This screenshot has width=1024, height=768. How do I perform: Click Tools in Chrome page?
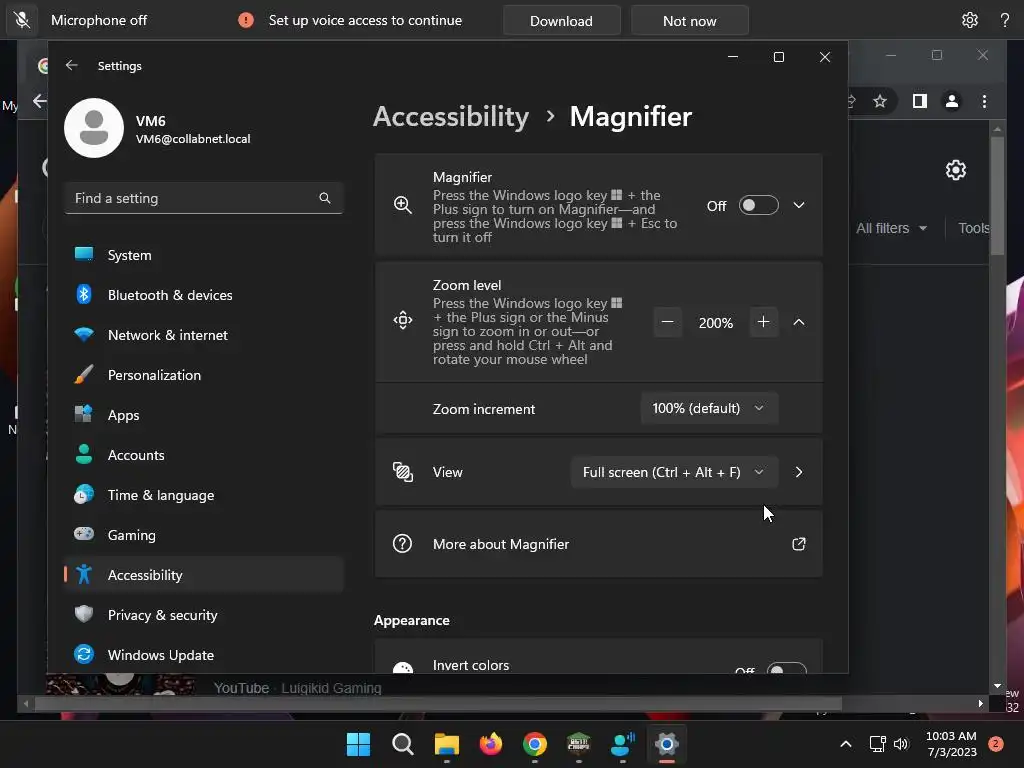pos(974,228)
